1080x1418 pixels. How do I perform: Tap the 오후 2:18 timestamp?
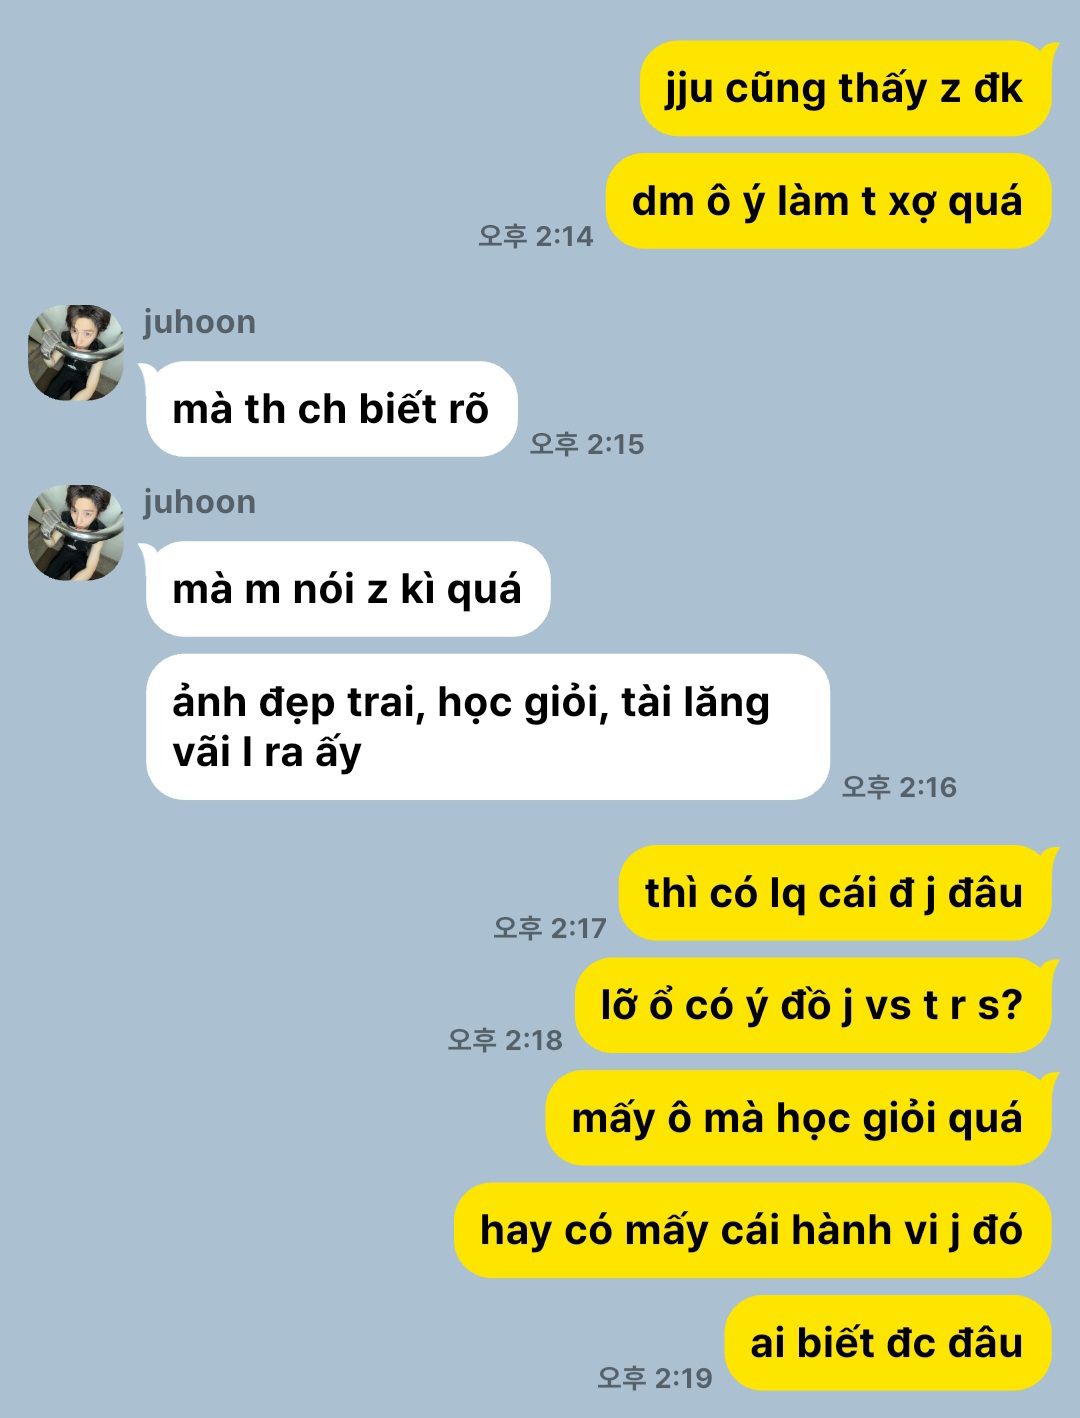point(505,1040)
